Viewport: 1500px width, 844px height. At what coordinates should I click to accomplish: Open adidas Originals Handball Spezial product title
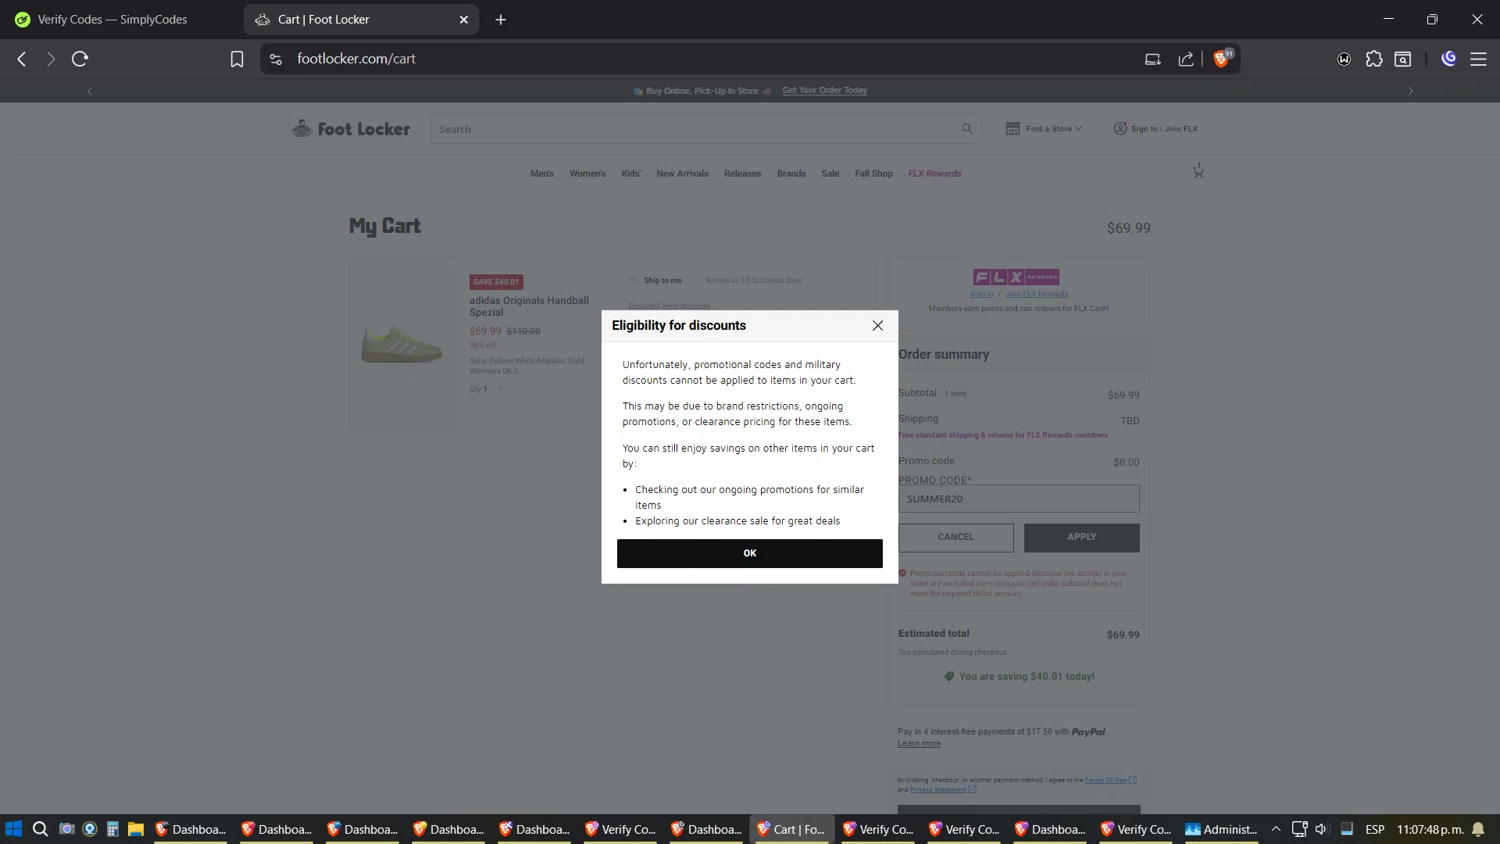(x=529, y=306)
